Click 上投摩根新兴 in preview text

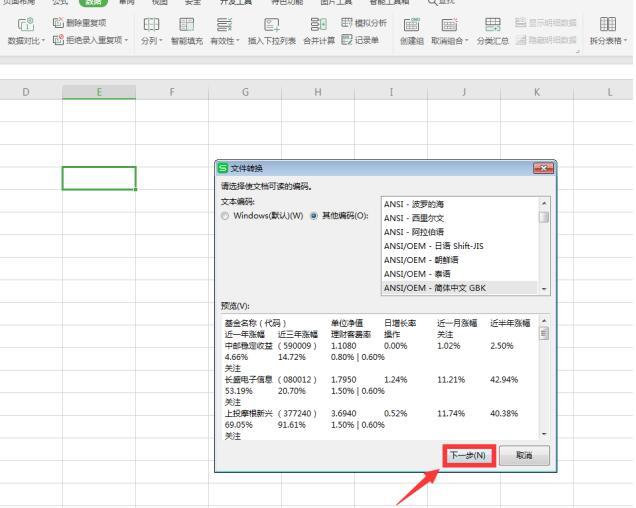tap(249, 413)
